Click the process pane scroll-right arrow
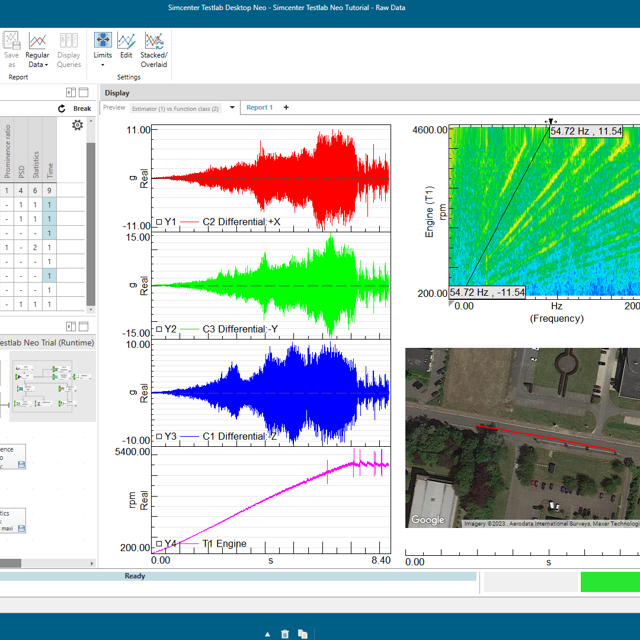The width and height of the screenshot is (640, 640). coord(92,563)
